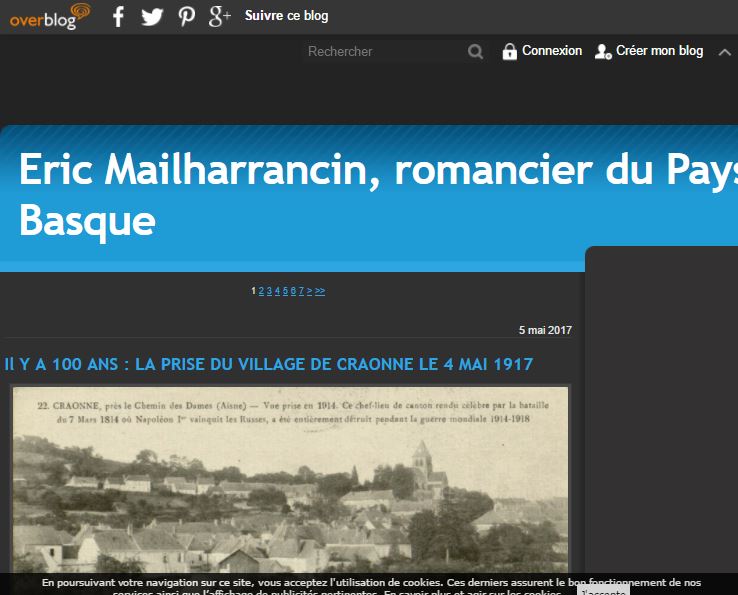Share blog on Google Plus
Screen dimensions: 738x595
pos(219,16)
